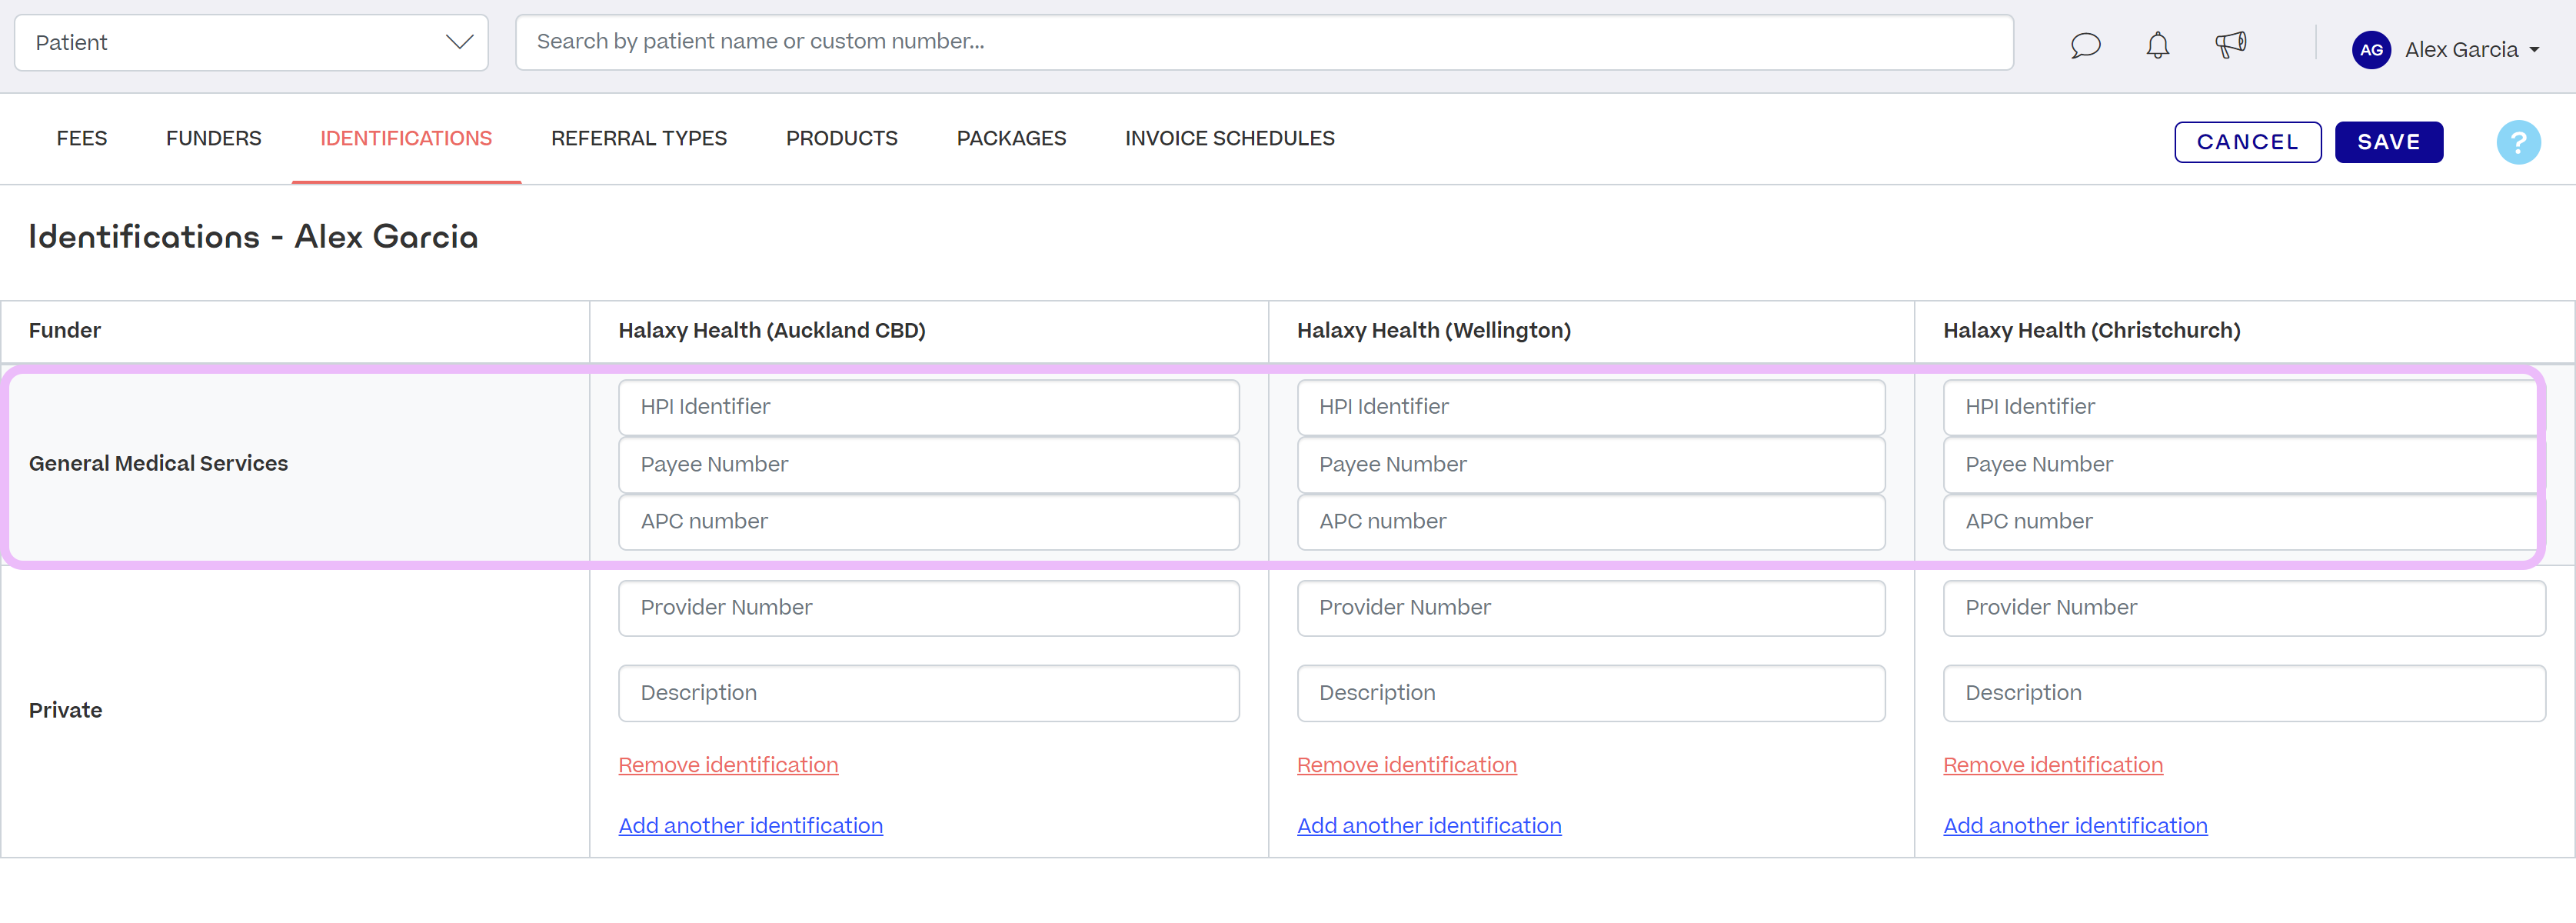2576x923 pixels.
Task: Click the AG user avatar
Action: pos(2371,49)
